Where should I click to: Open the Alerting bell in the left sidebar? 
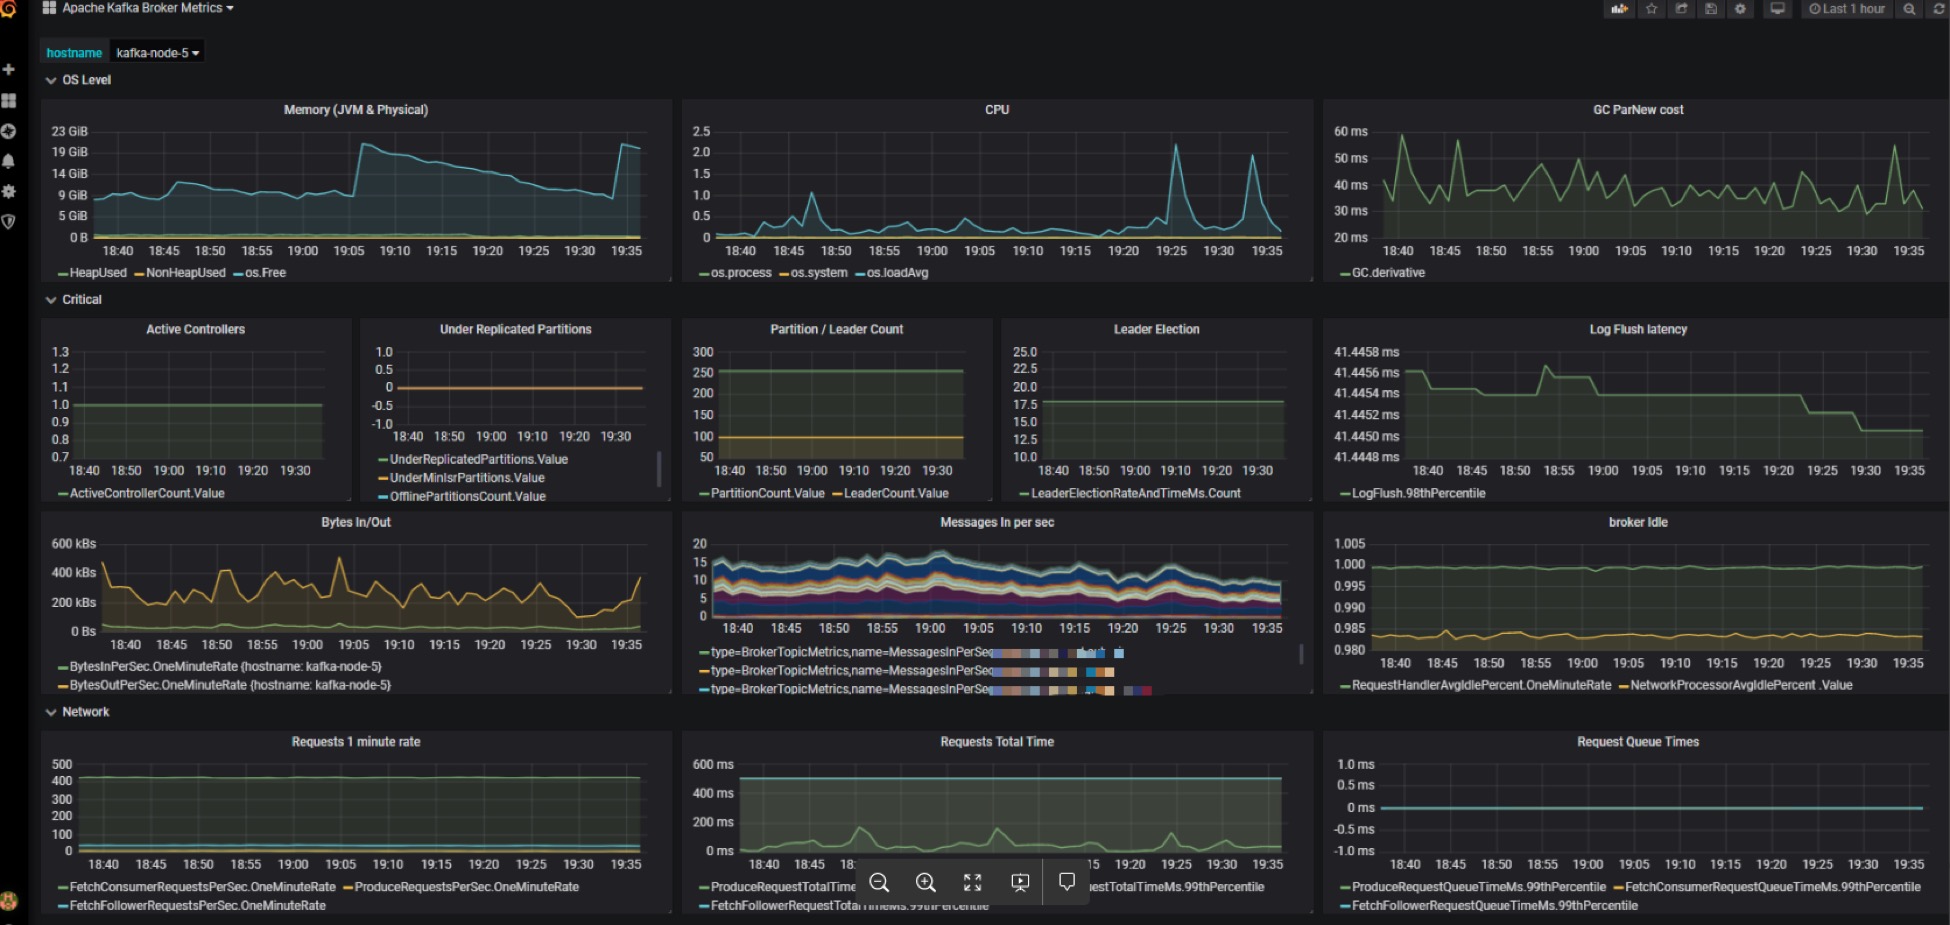[x=9, y=161]
